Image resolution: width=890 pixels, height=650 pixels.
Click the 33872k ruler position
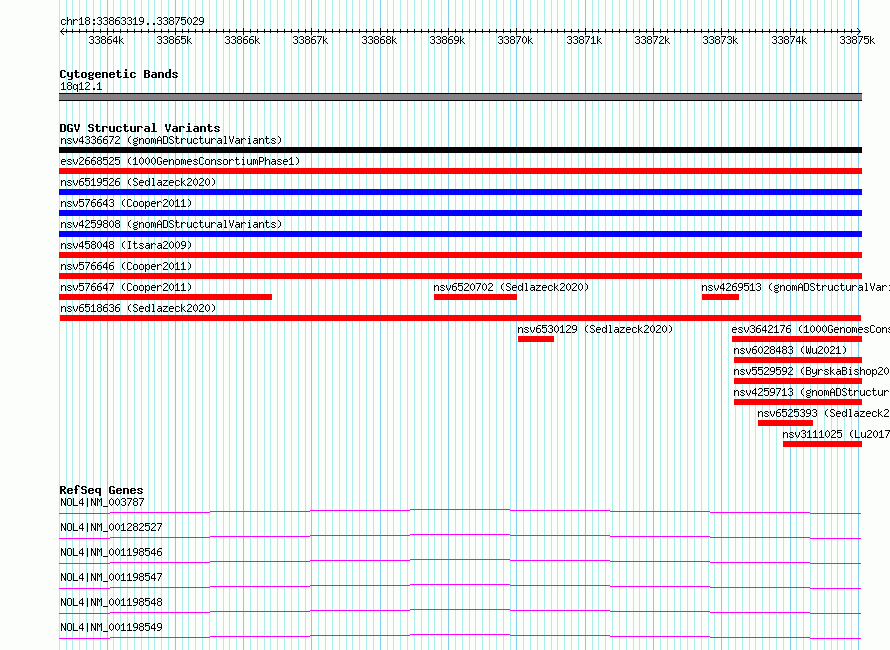click(652, 40)
